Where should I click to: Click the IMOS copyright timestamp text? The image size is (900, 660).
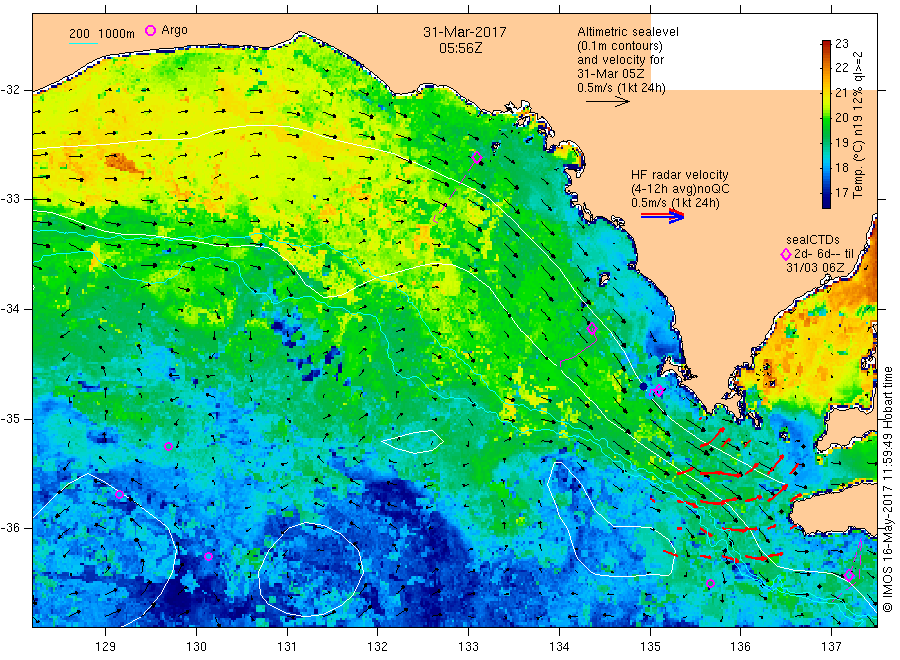887,489
